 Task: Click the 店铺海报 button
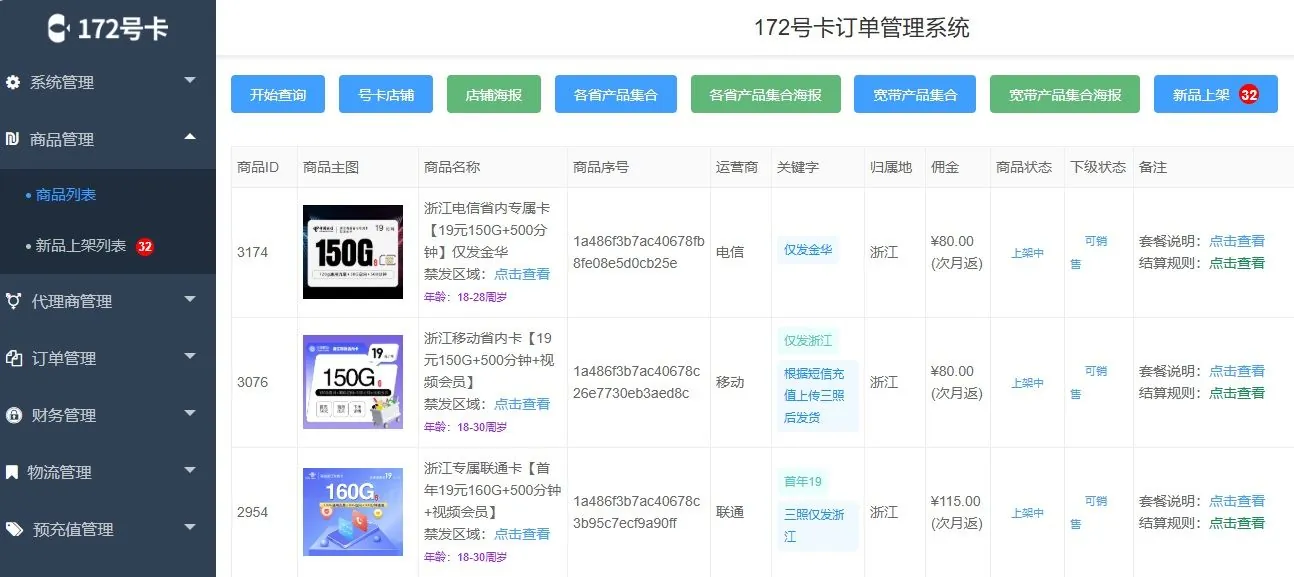(x=494, y=95)
